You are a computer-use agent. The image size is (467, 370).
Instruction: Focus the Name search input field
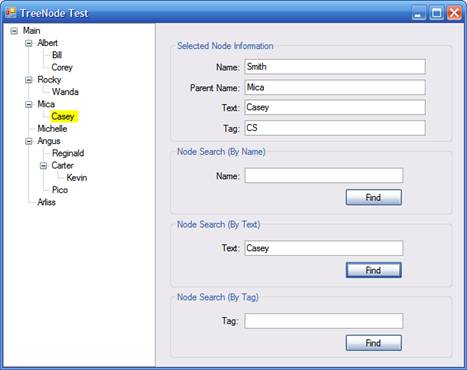tap(324, 176)
